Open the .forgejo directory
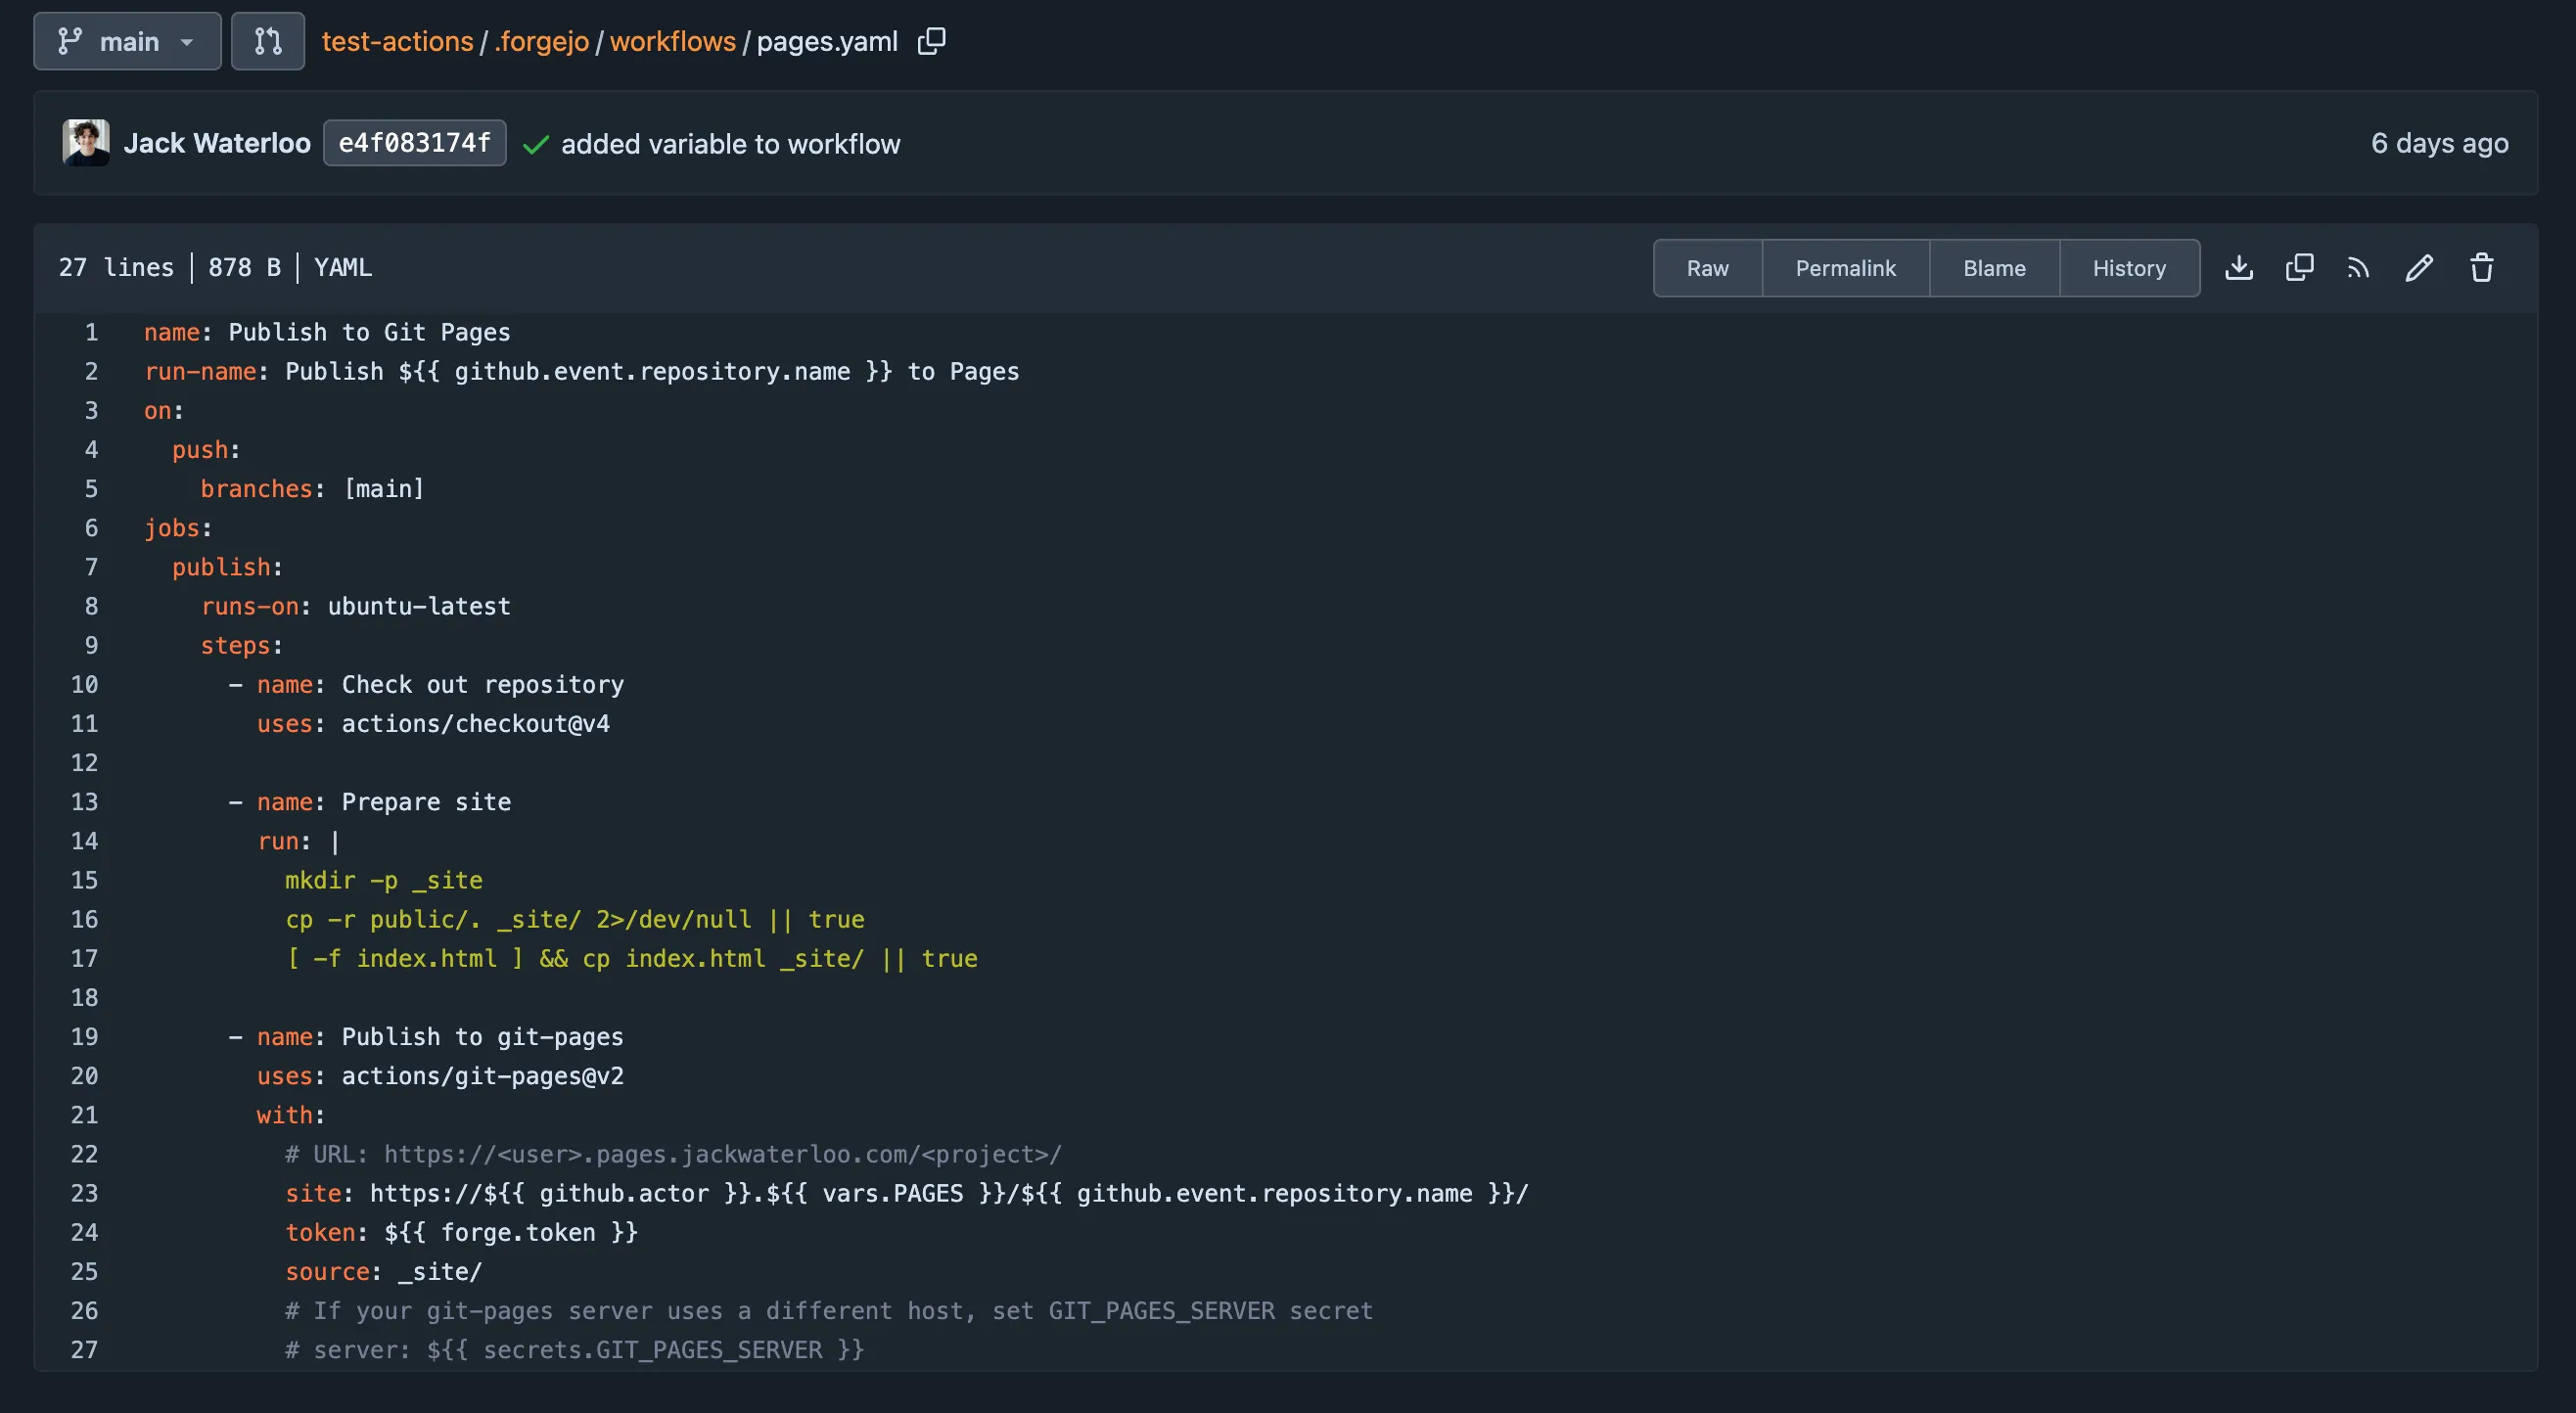Image resolution: width=2576 pixels, height=1413 pixels. point(538,41)
